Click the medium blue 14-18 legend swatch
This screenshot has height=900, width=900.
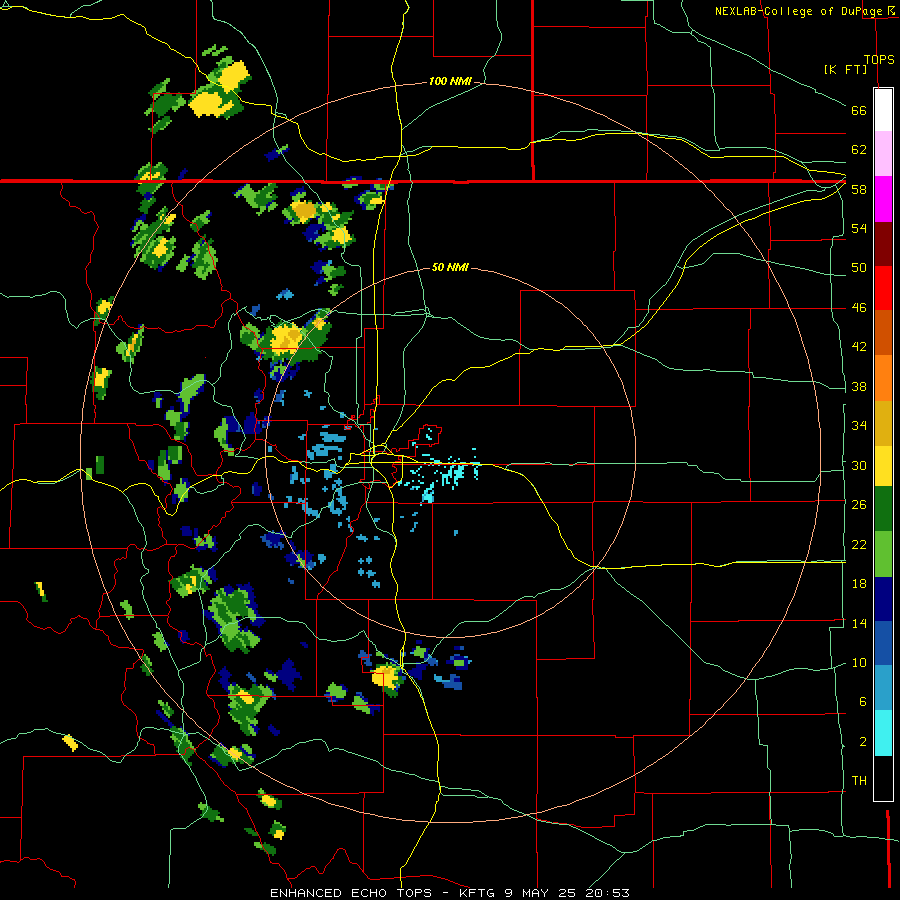(x=883, y=643)
